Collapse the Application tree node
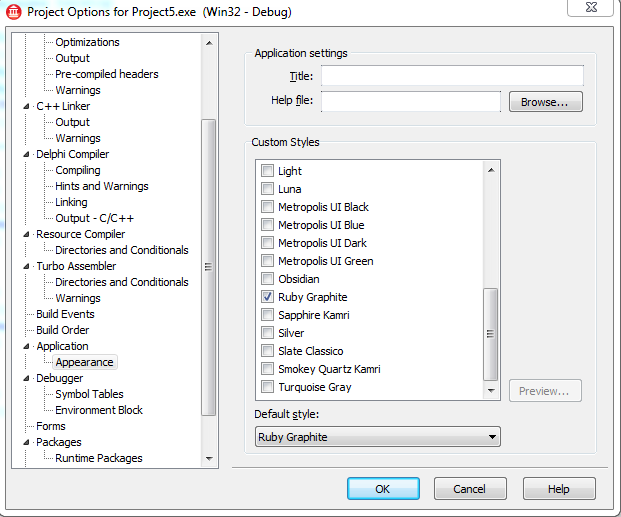 [x=26, y=346]
